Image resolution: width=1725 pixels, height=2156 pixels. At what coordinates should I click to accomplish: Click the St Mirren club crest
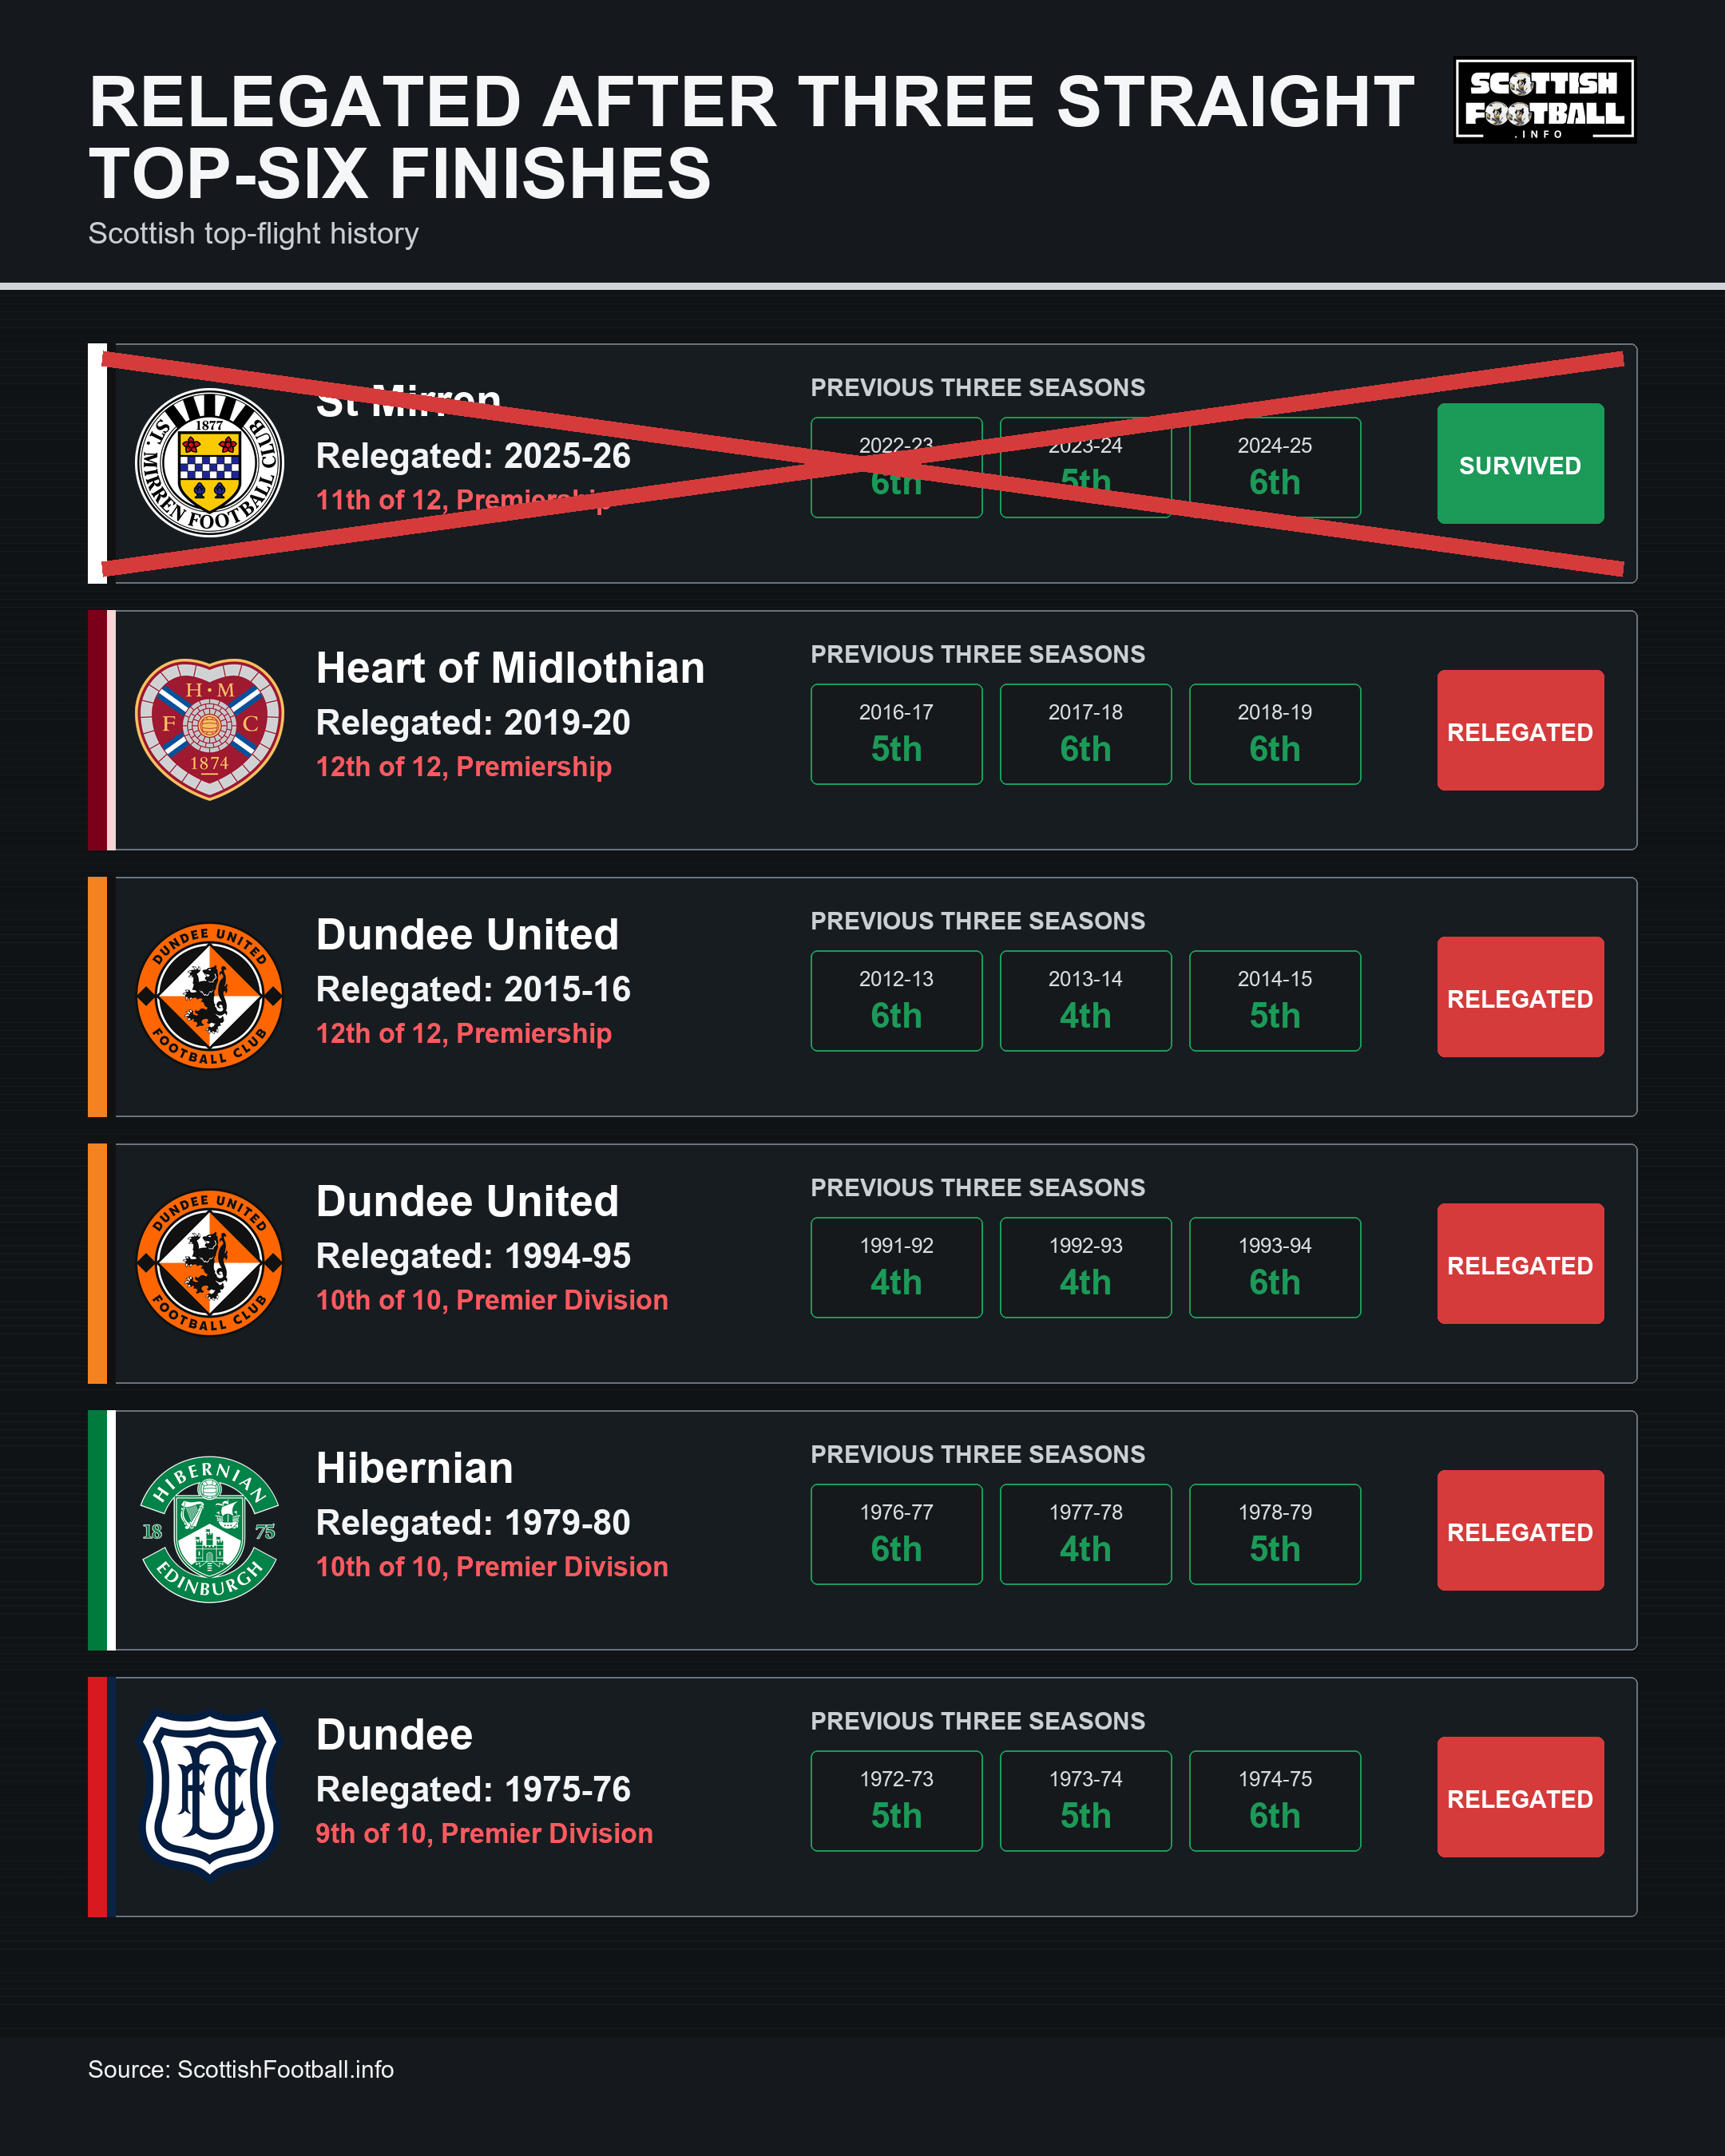point(209,463)
